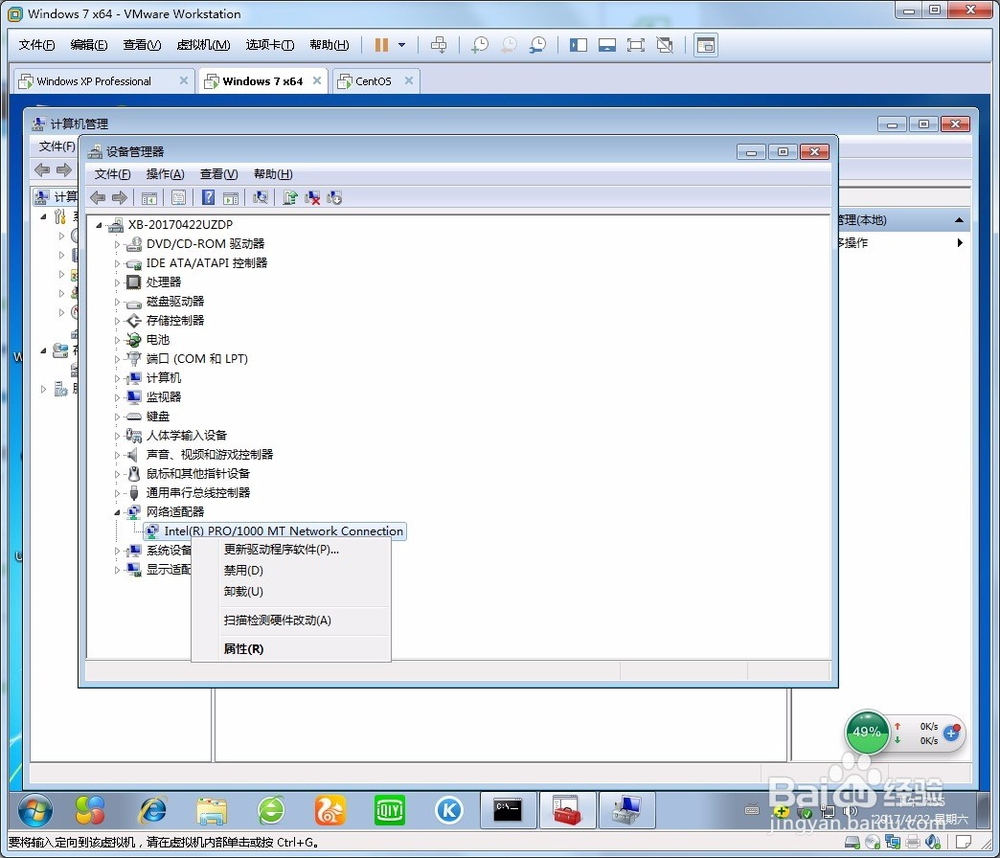Viewport: 1000px width, 858px height.
Task: Open VMware 编辑(E) menu
Action: click(x=89, y=45)
